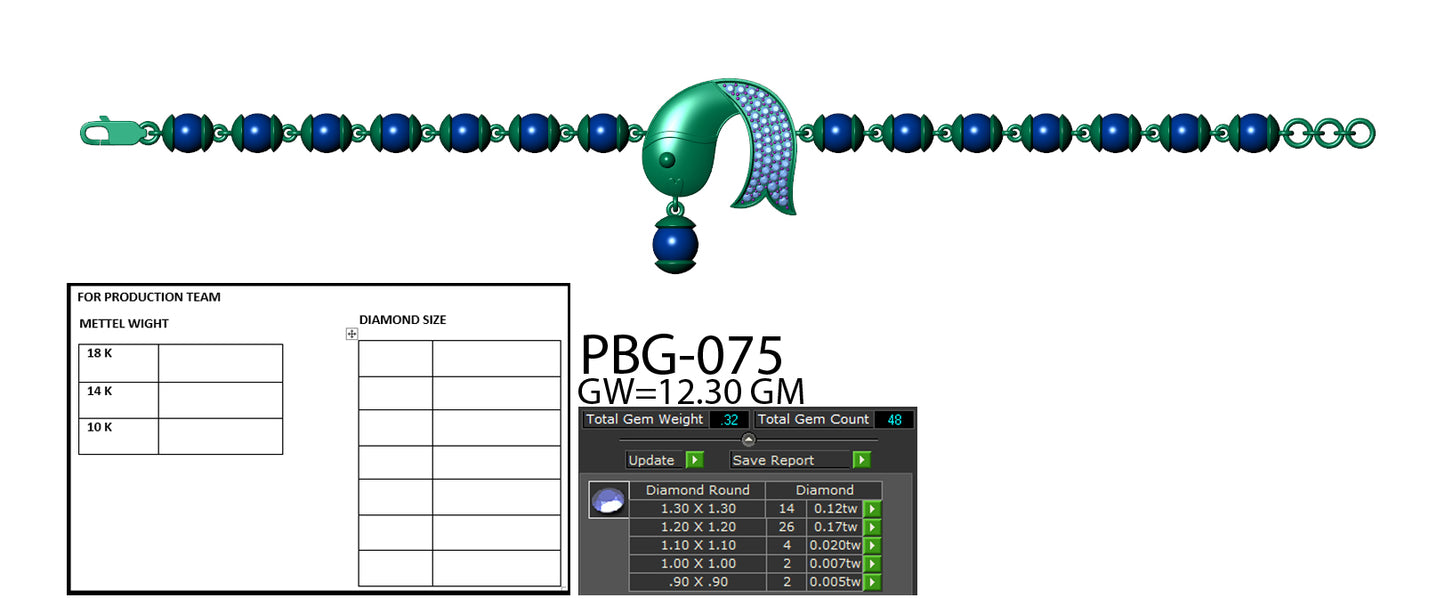Click the green arrow for the 1.30 X 1.30 row
Viewport: 1445px width, 606px height.
(x=870, y=509)
